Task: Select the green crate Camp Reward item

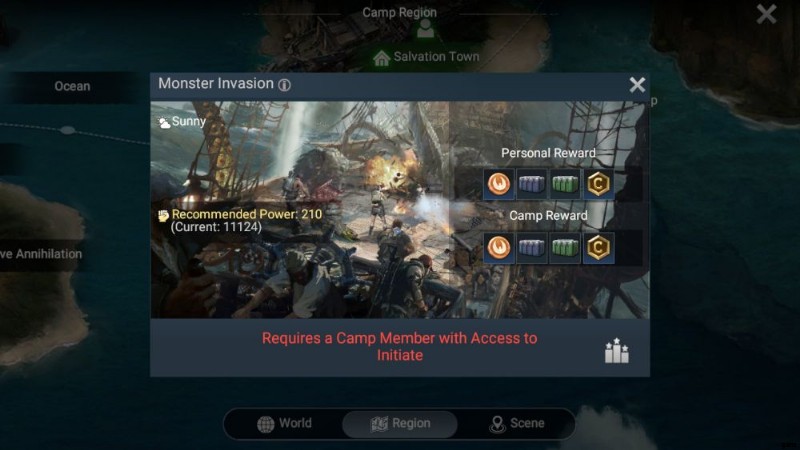Action: pyautogui.click(x=565, y=248)
